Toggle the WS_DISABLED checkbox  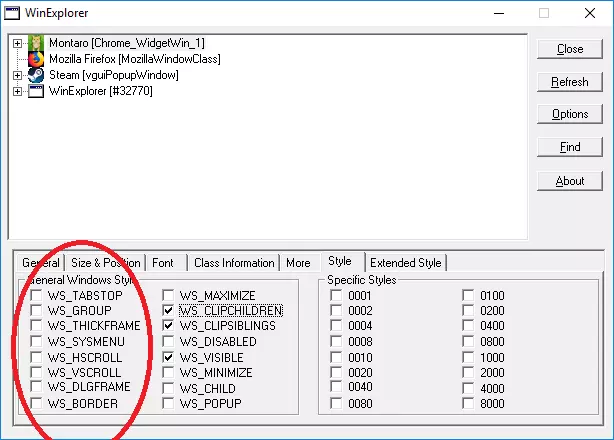coord(168,341)
